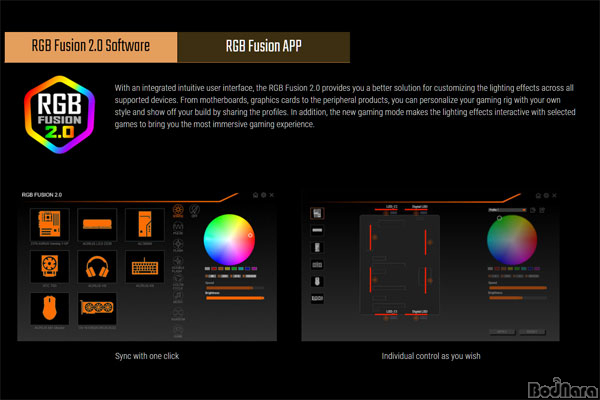Select the AORUS mouse device tile
600x400 pixels.
50,309
